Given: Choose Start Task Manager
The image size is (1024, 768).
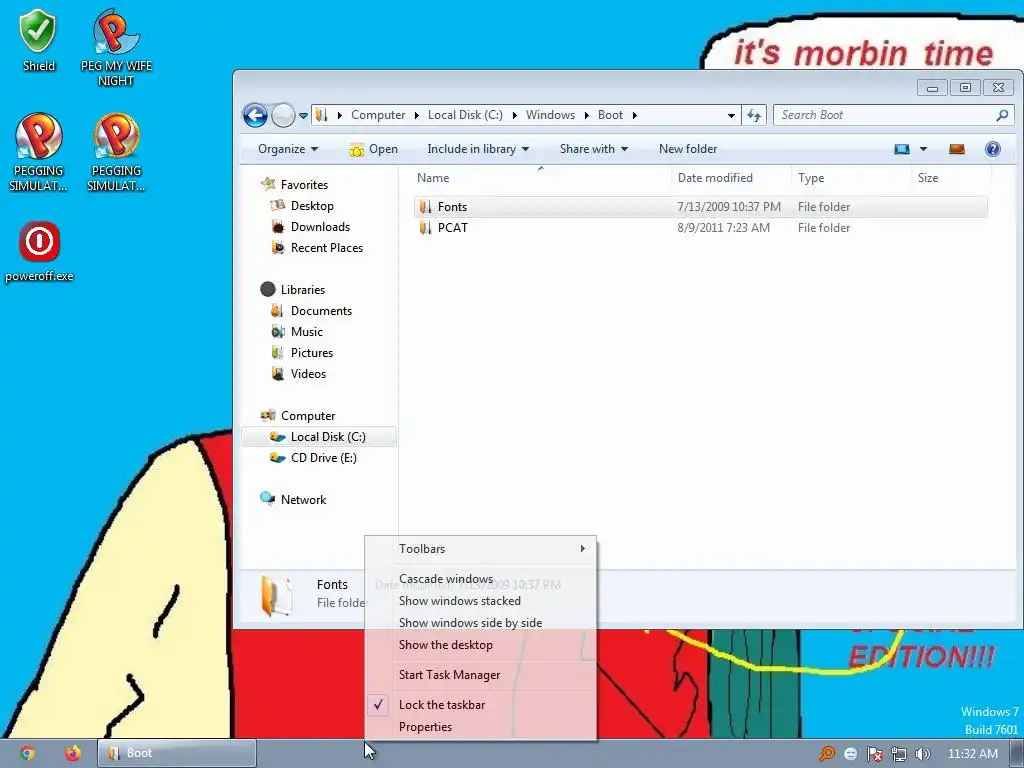Looking at the screenshot, I should tap(481, 675).
